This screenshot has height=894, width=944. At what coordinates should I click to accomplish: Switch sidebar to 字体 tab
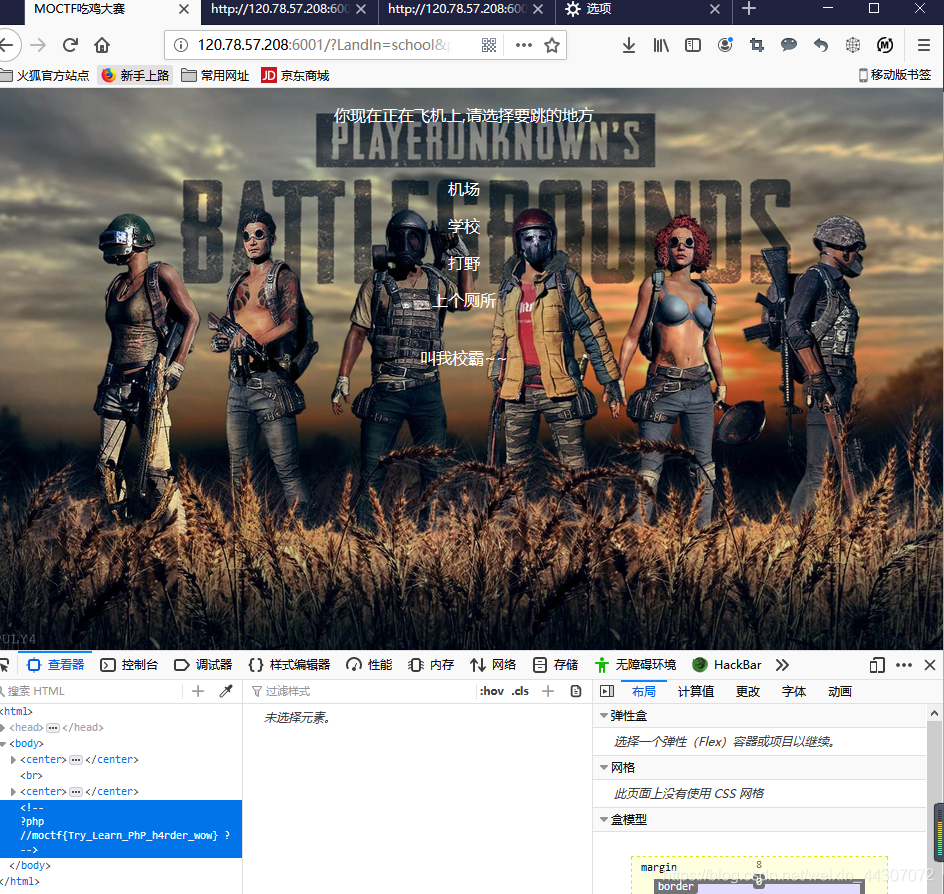(793, 692)
